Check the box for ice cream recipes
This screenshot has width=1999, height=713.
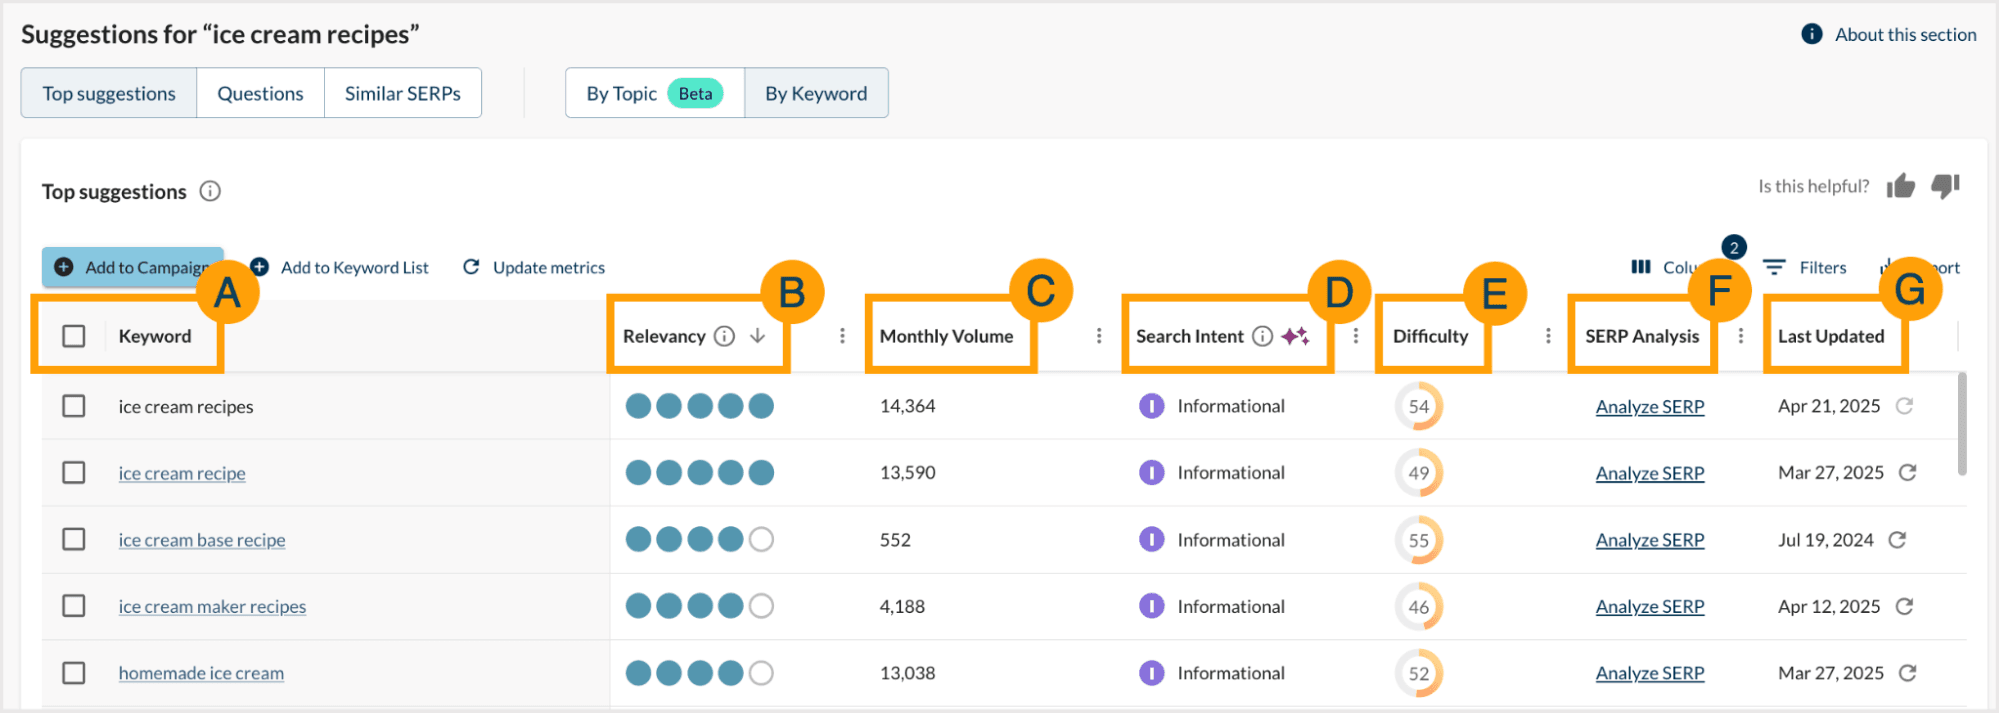[x=74, y=406]
